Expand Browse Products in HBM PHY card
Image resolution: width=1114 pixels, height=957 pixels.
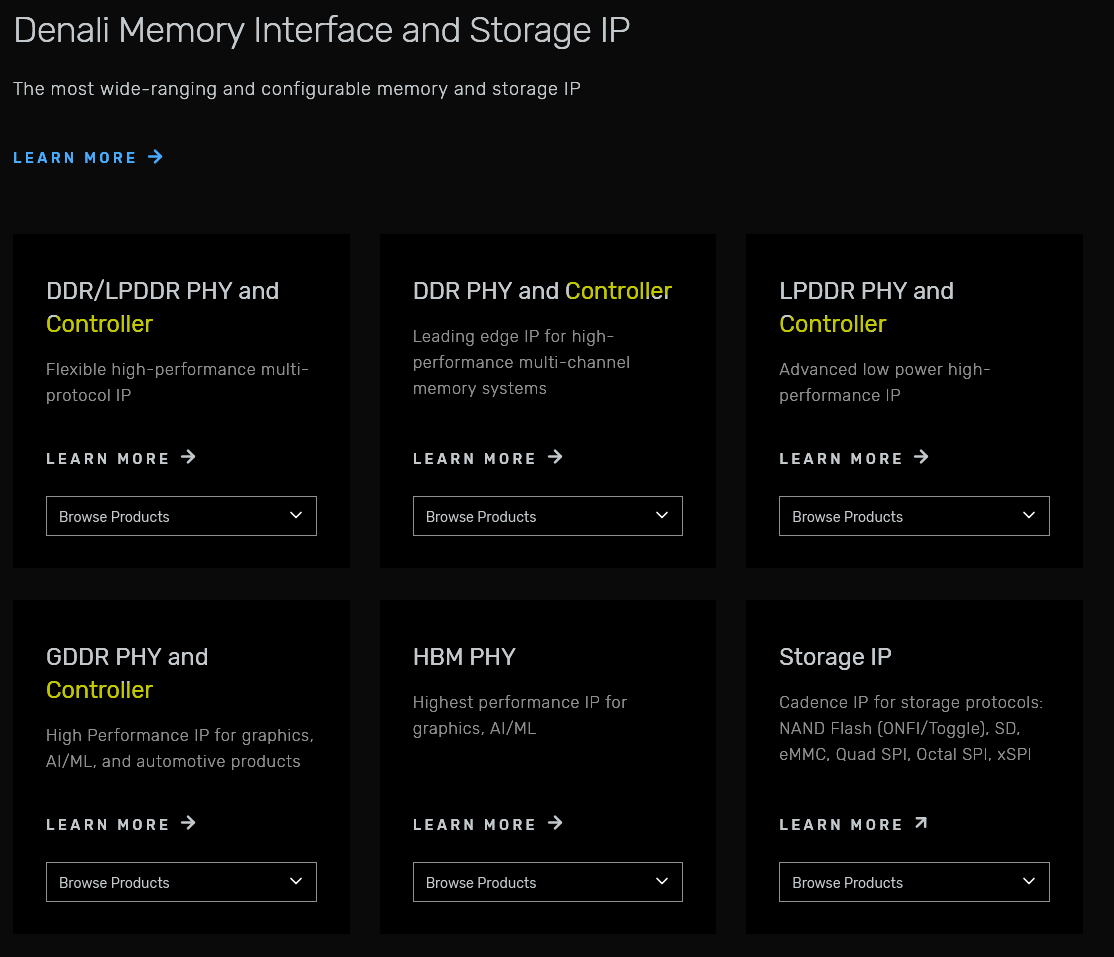(x=548, y=882)
